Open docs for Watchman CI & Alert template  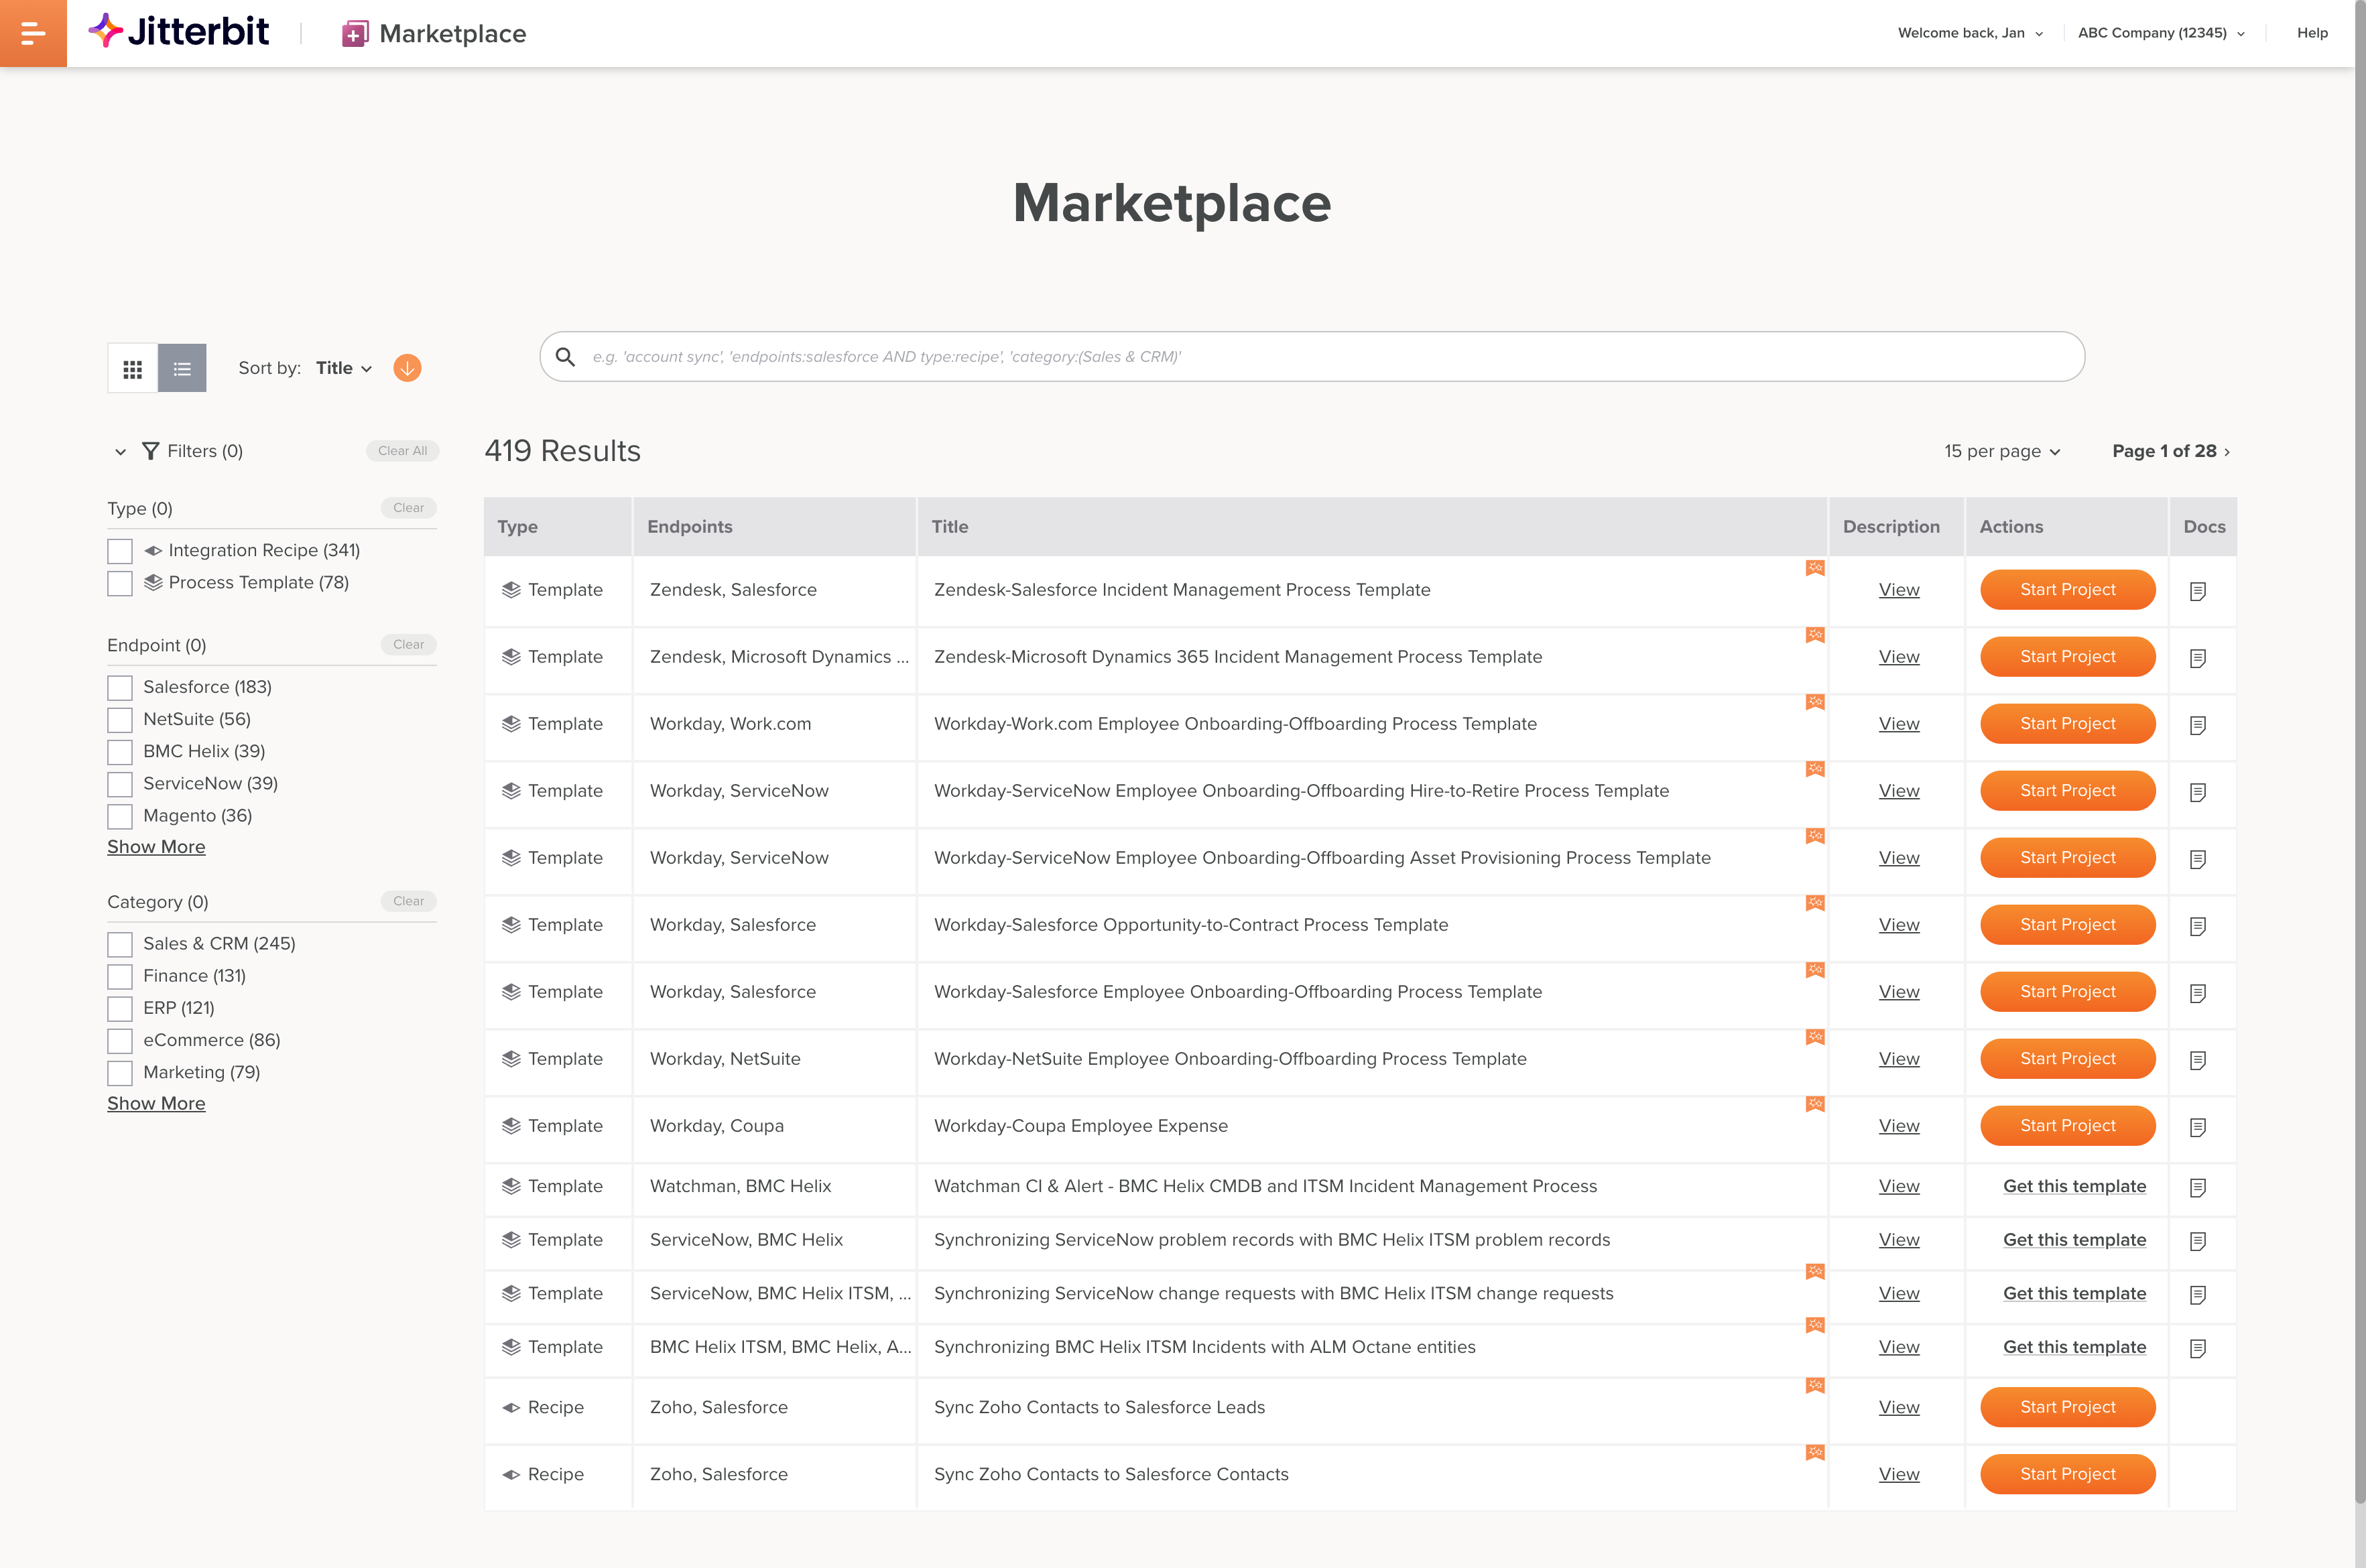pos(2198,1187)
